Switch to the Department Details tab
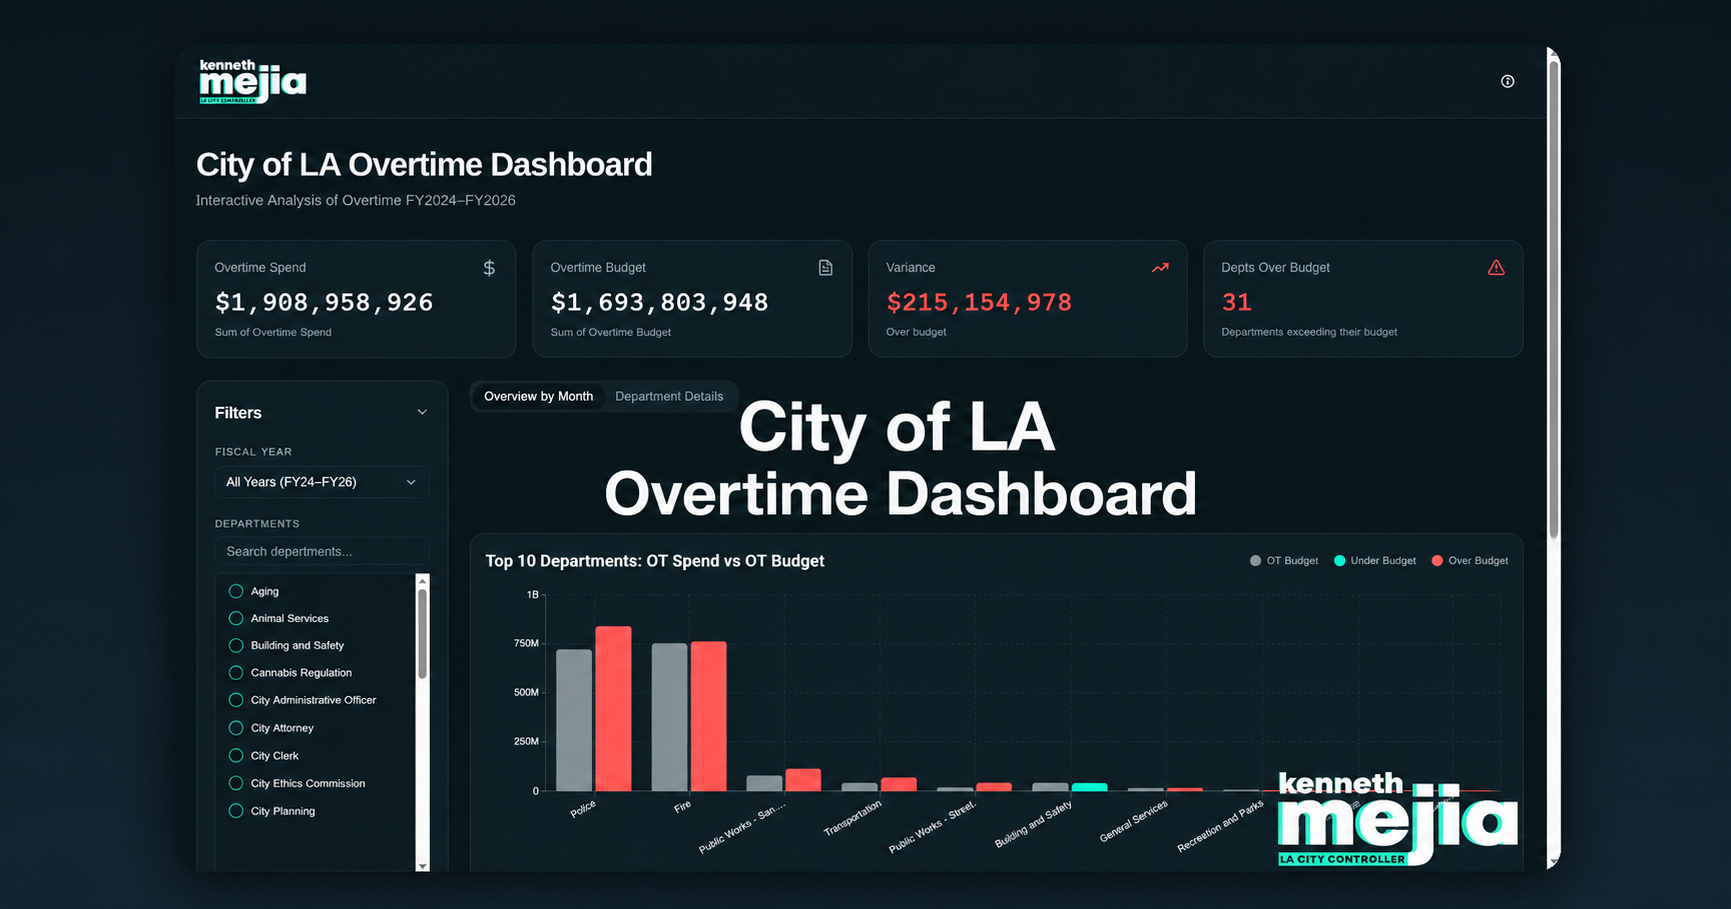The width and height of the screenshot is (1731, 909). tap(669, 397)
